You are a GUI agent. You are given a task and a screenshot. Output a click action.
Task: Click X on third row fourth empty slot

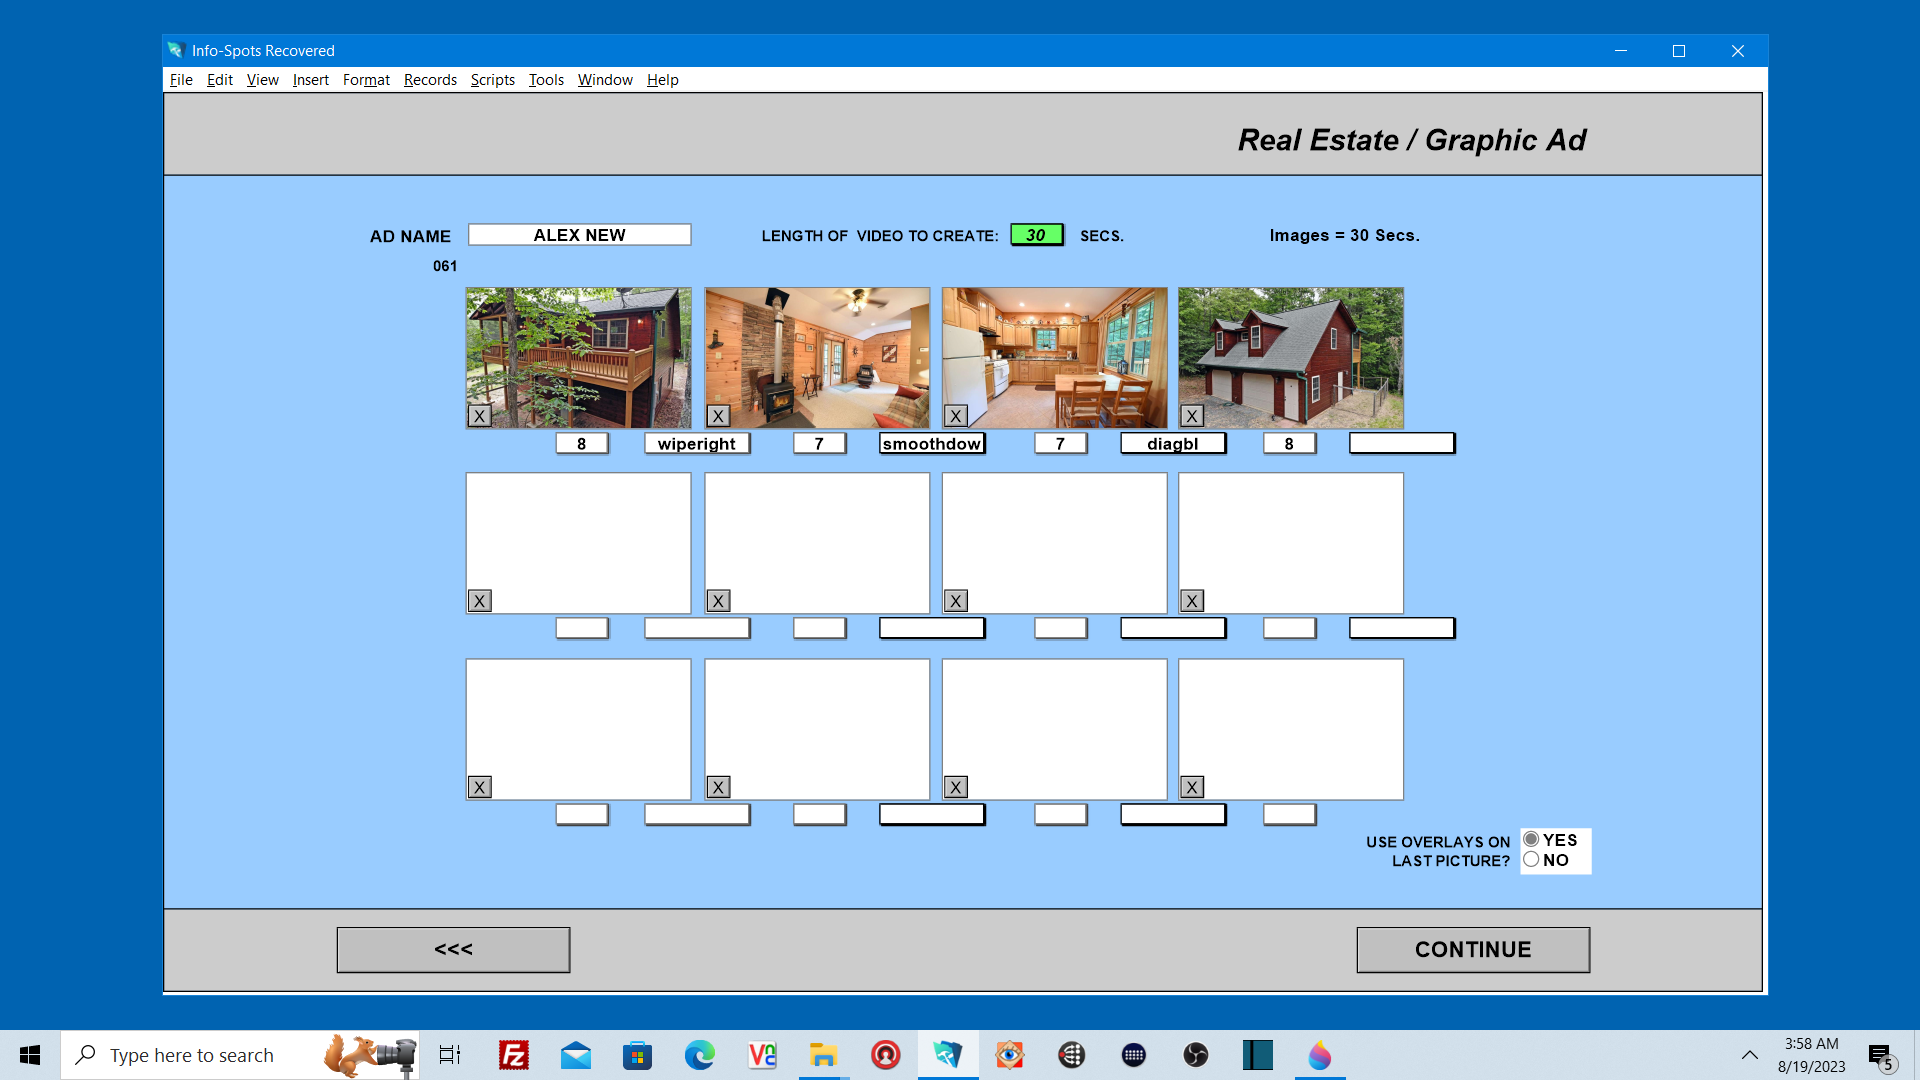tap(1192, 787)
